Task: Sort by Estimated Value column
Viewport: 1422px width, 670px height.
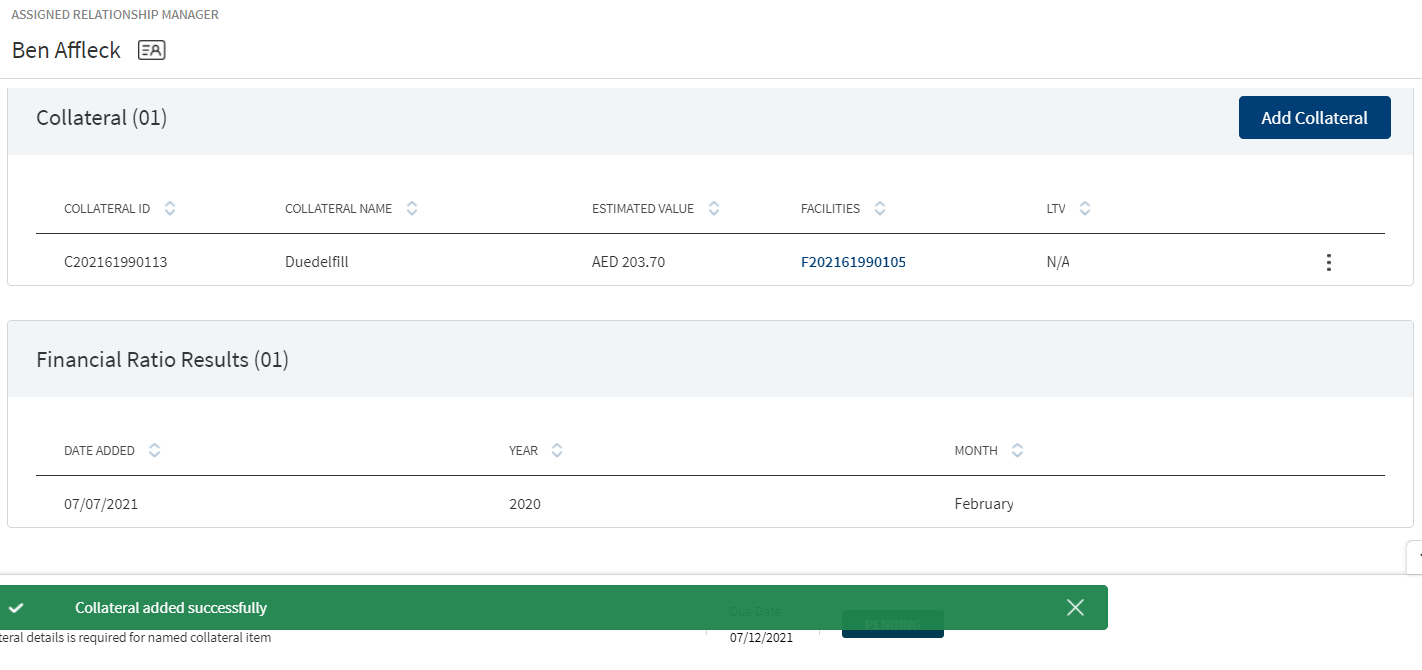Action: click(714, 209)
